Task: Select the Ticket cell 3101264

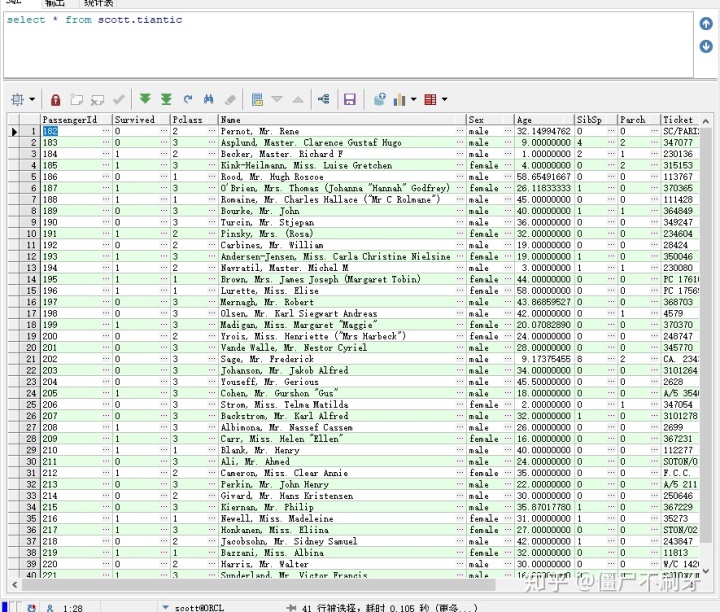Action: point(680,371)
